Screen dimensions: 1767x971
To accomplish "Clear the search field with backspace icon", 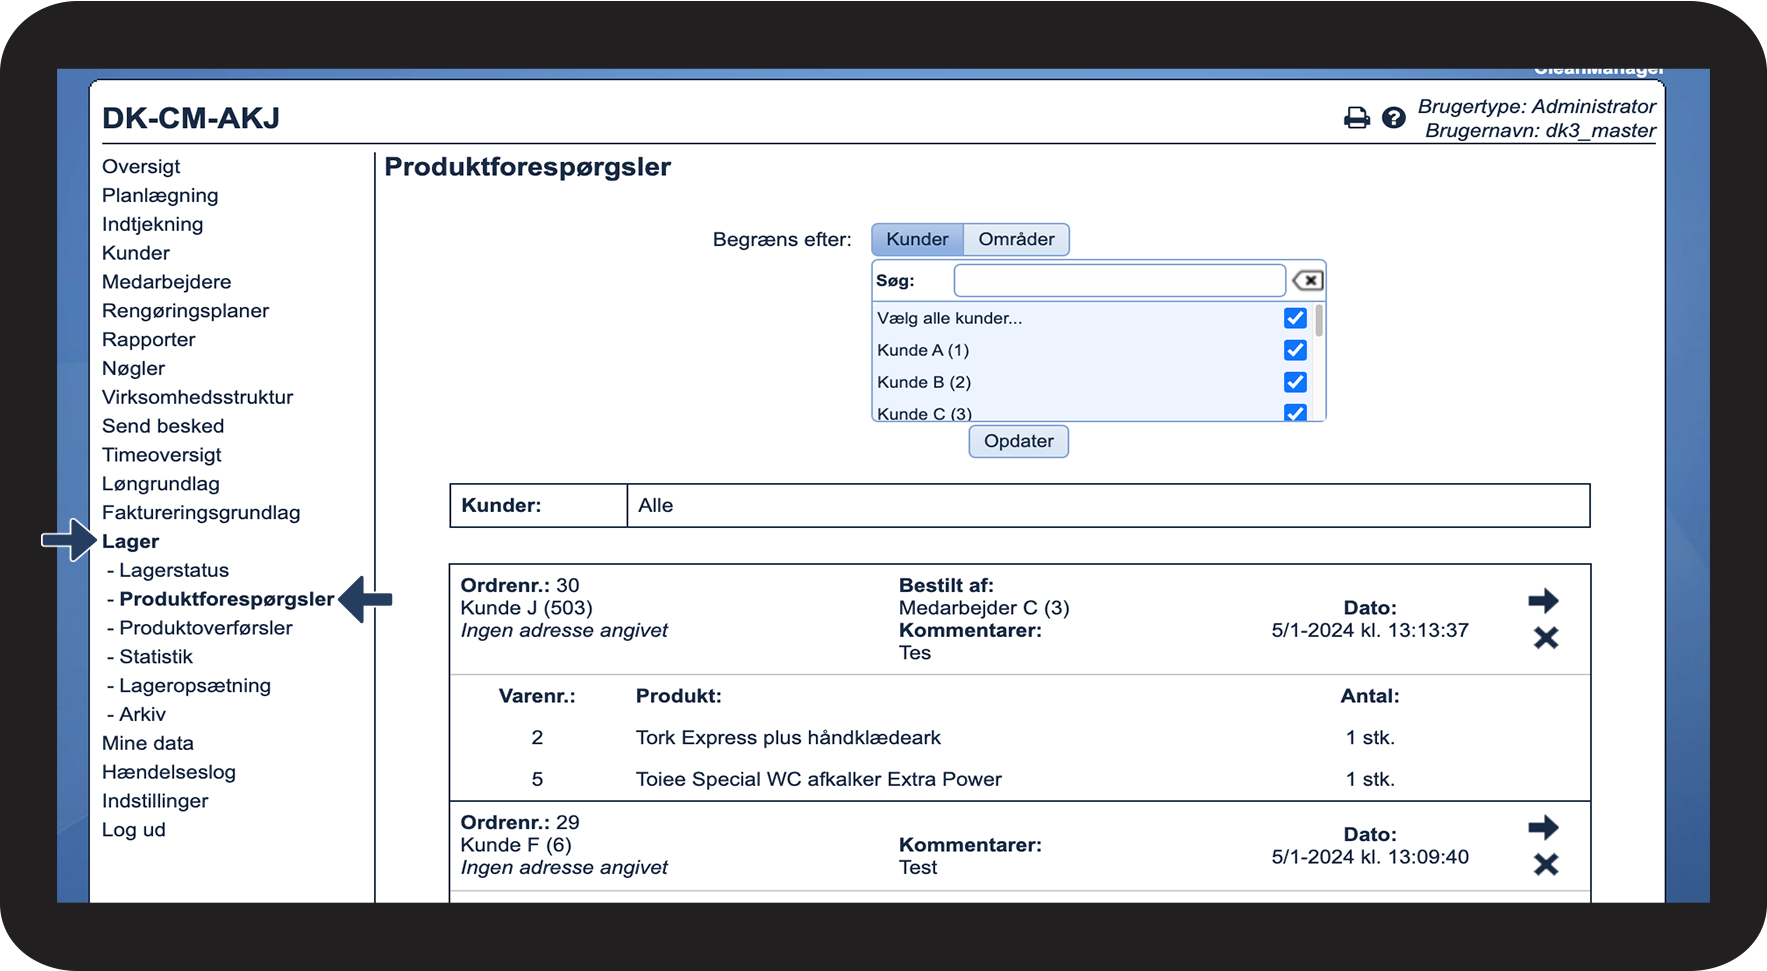I will [1308, 281].
